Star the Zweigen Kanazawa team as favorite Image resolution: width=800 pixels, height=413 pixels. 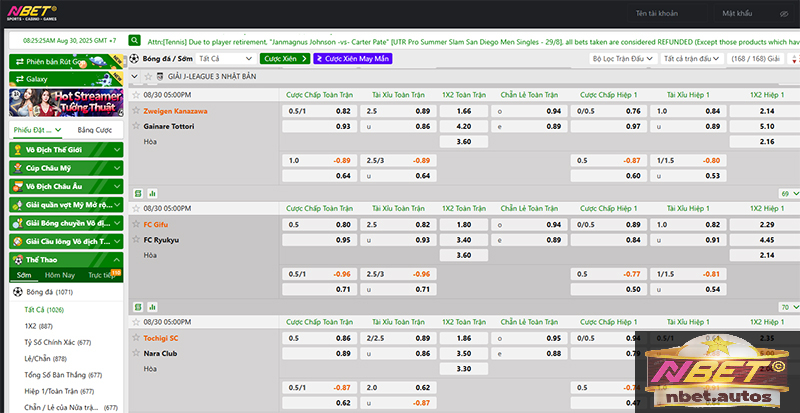[136, 111]
